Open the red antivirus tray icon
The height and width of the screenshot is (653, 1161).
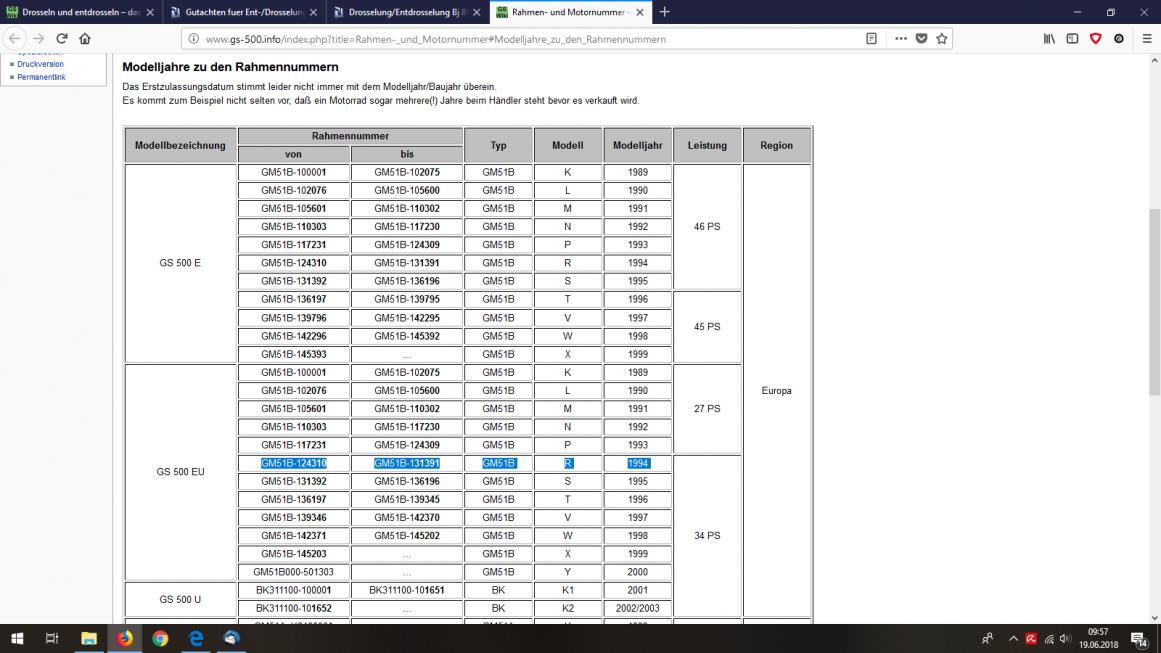click(1031, 638)
